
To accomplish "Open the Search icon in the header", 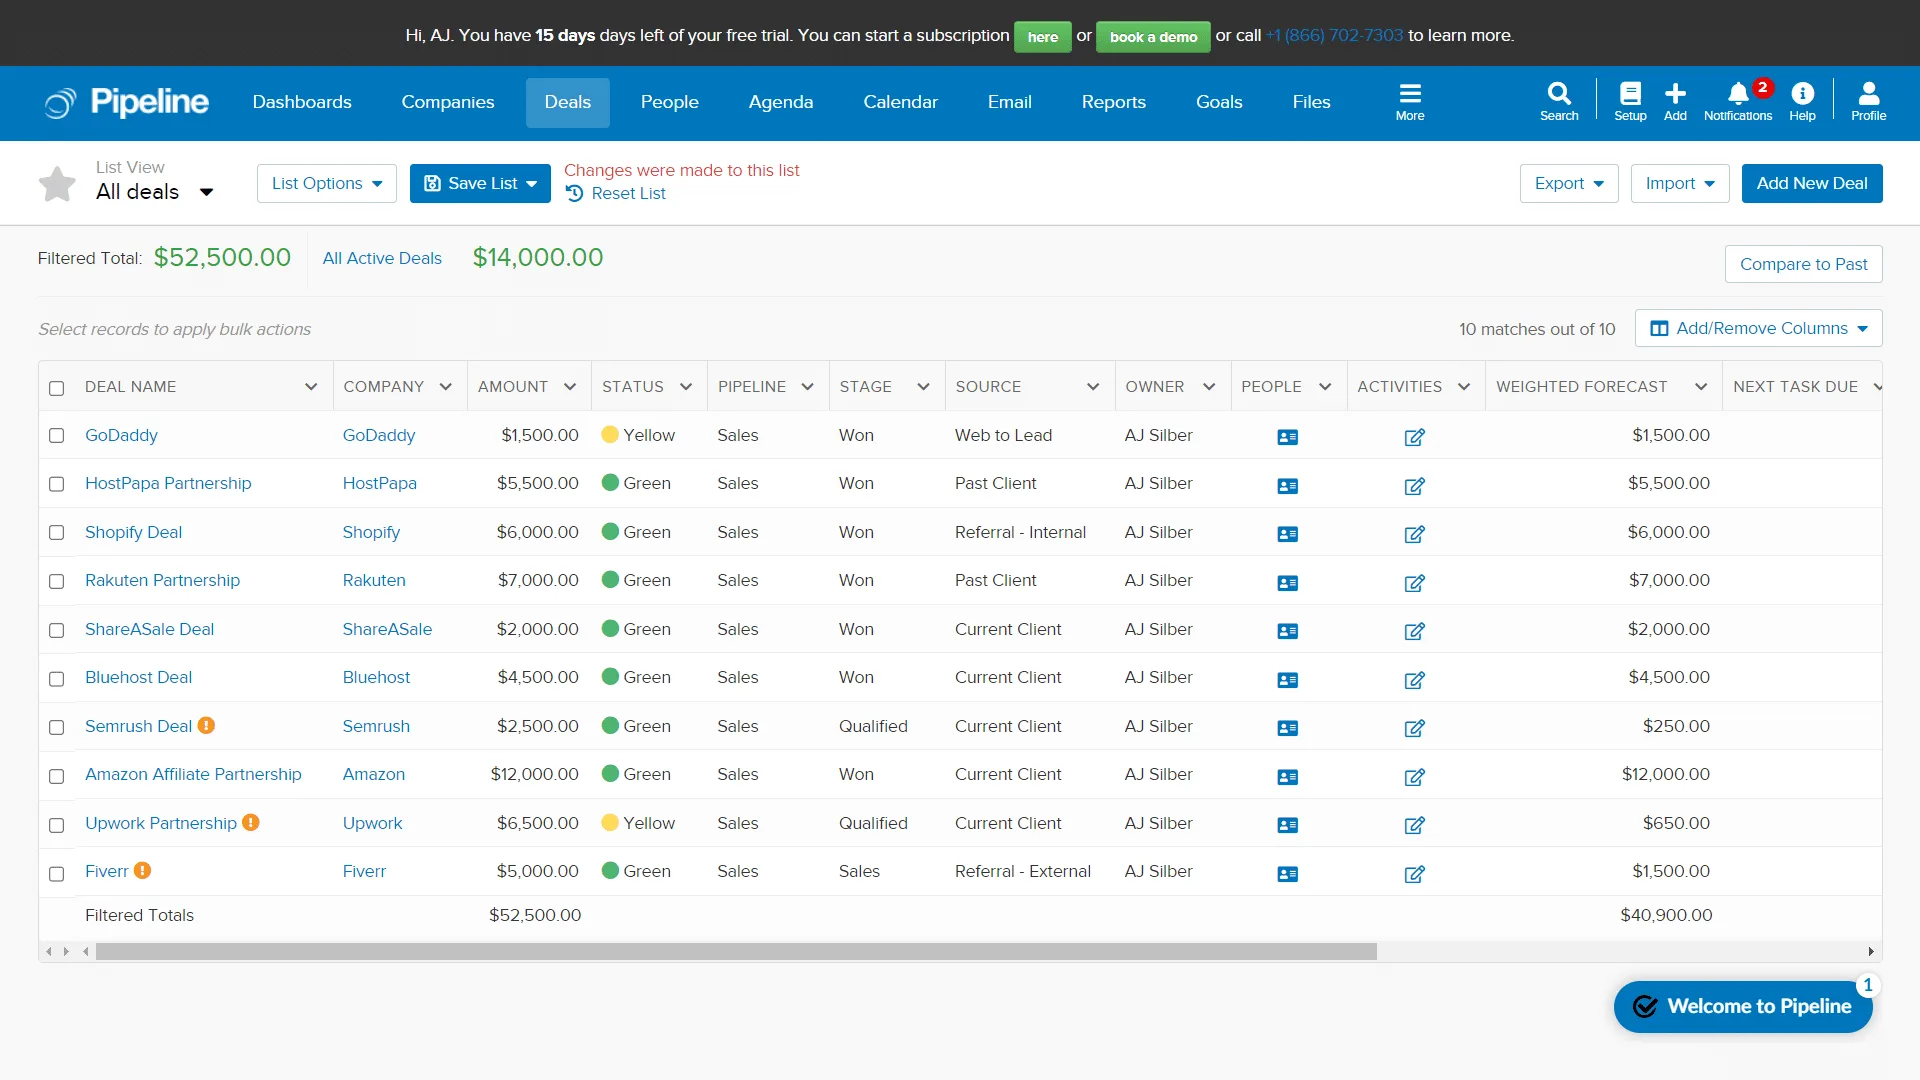I will pos(1559,101).
